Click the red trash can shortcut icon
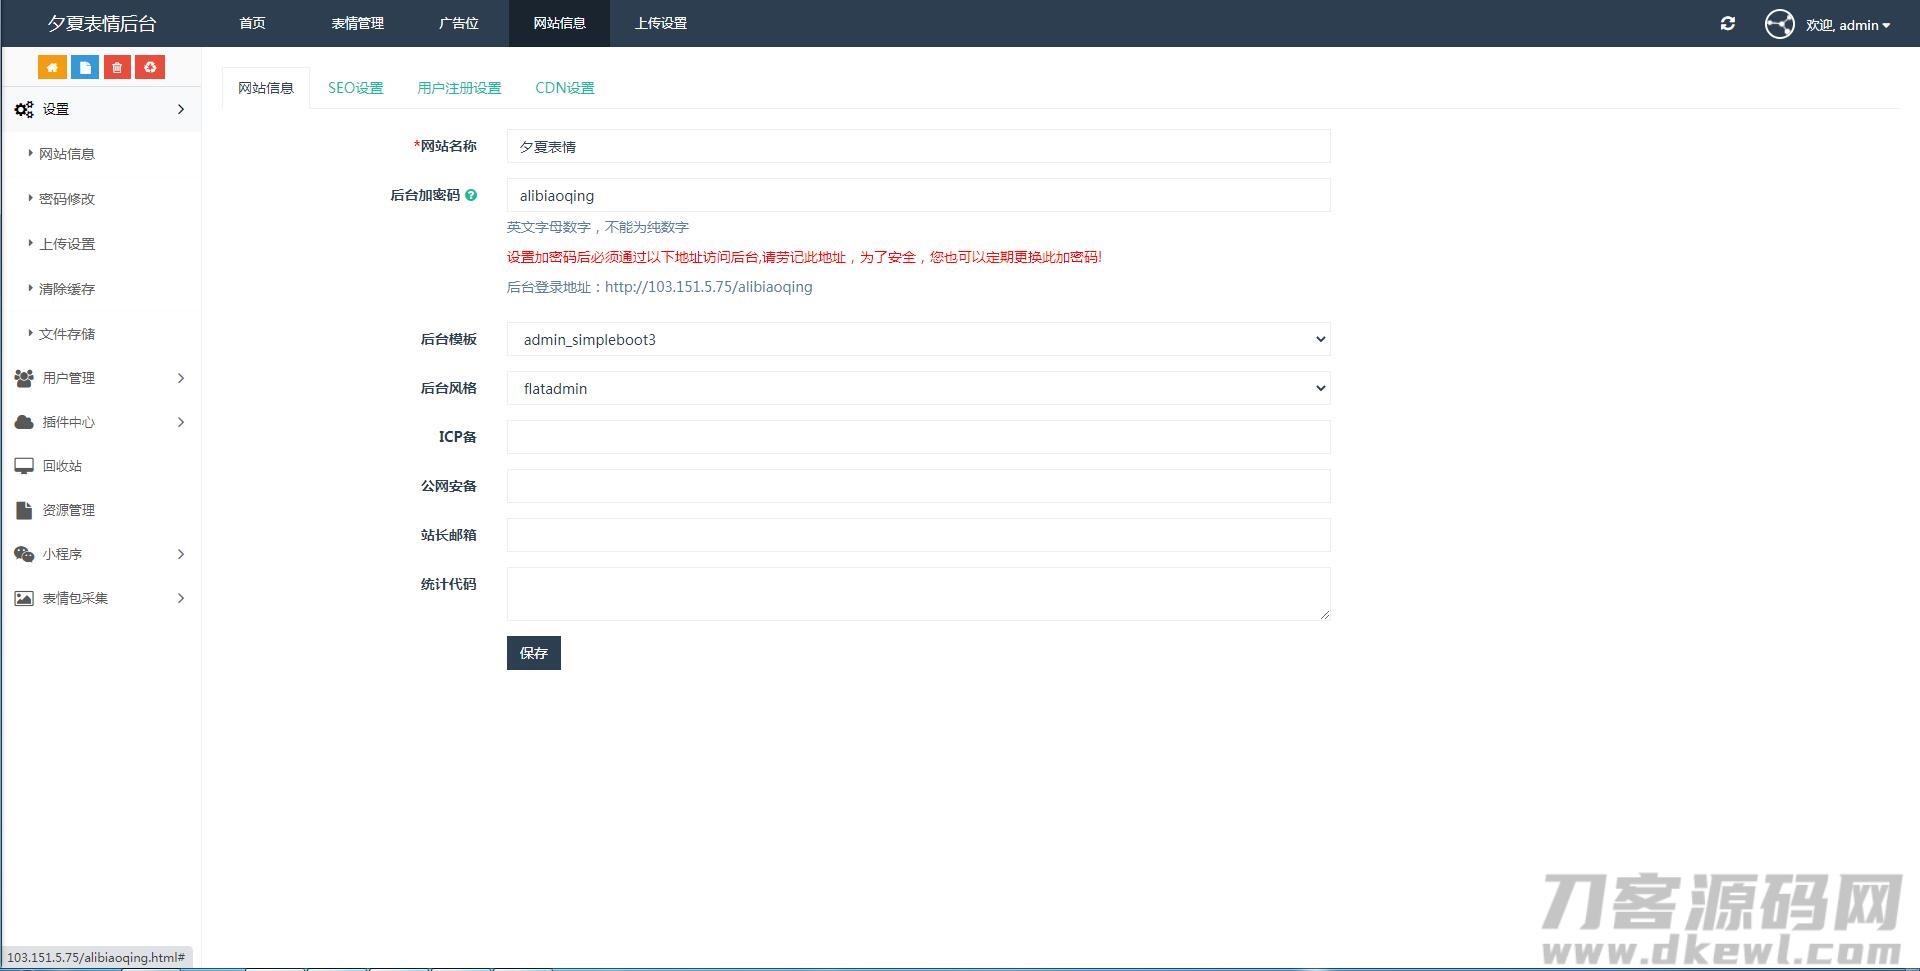Screen dimensions: 1920x971 117,67
